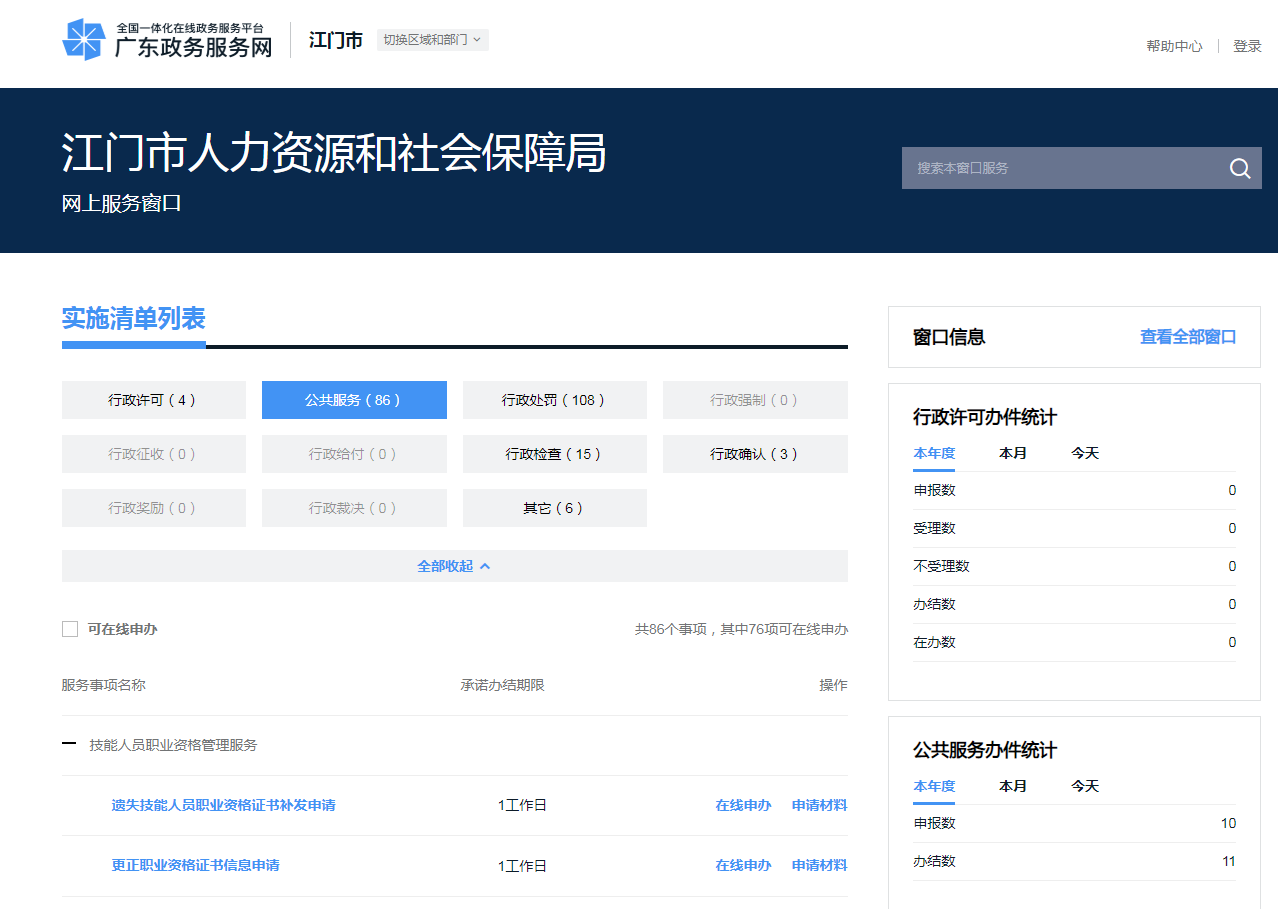This screenshot has height=909, width=1278.
Task: Switch 公共服务办件统计 to 本月 tab
Action: [1013, 786]
